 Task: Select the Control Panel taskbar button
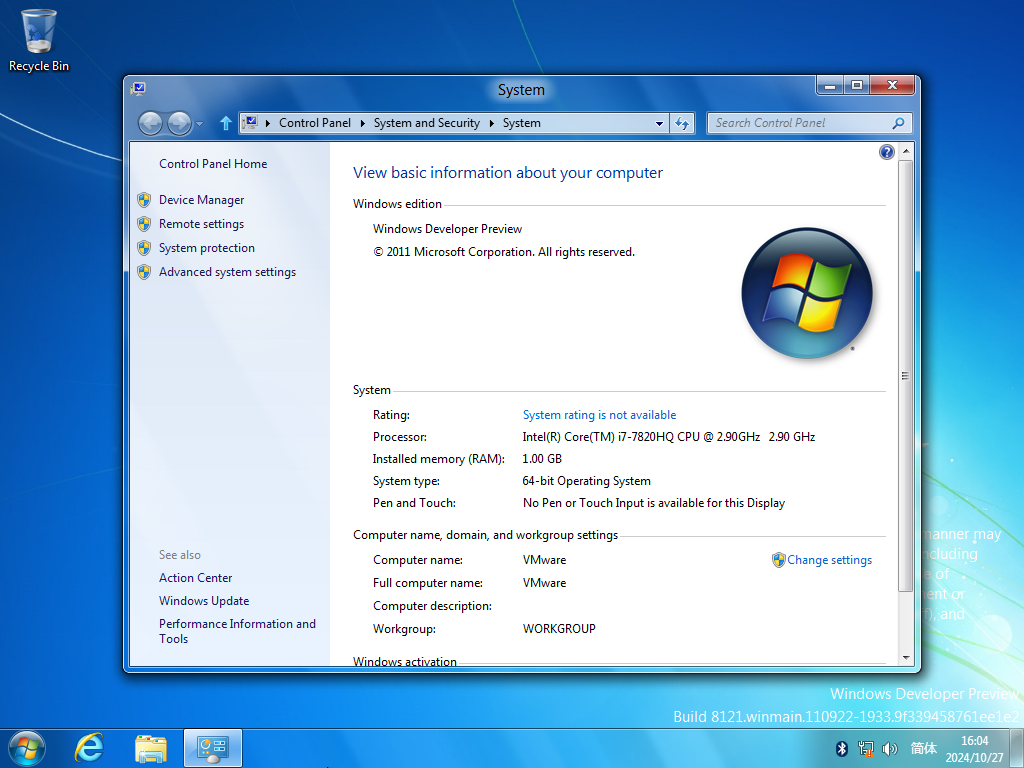click(x=213, y=748)
